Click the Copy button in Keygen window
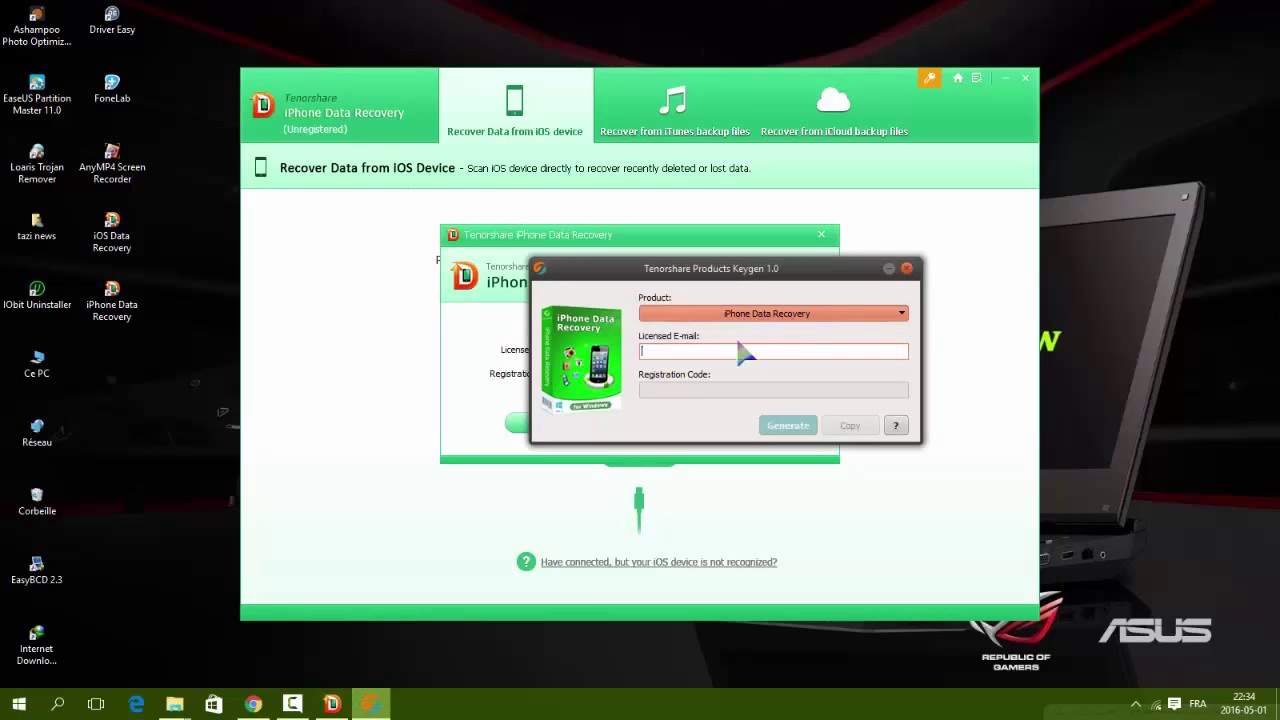This screenshot has width=1280, height=720. pyautogui.click(x=849, y=426)
